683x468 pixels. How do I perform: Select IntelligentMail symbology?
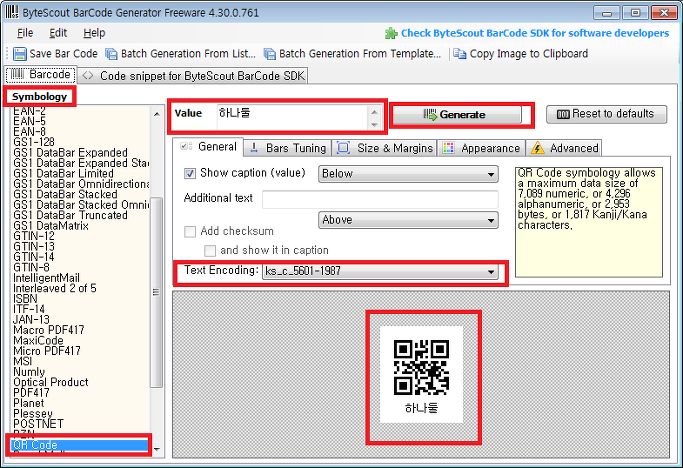pyautogui.click(x=47, y=278)
